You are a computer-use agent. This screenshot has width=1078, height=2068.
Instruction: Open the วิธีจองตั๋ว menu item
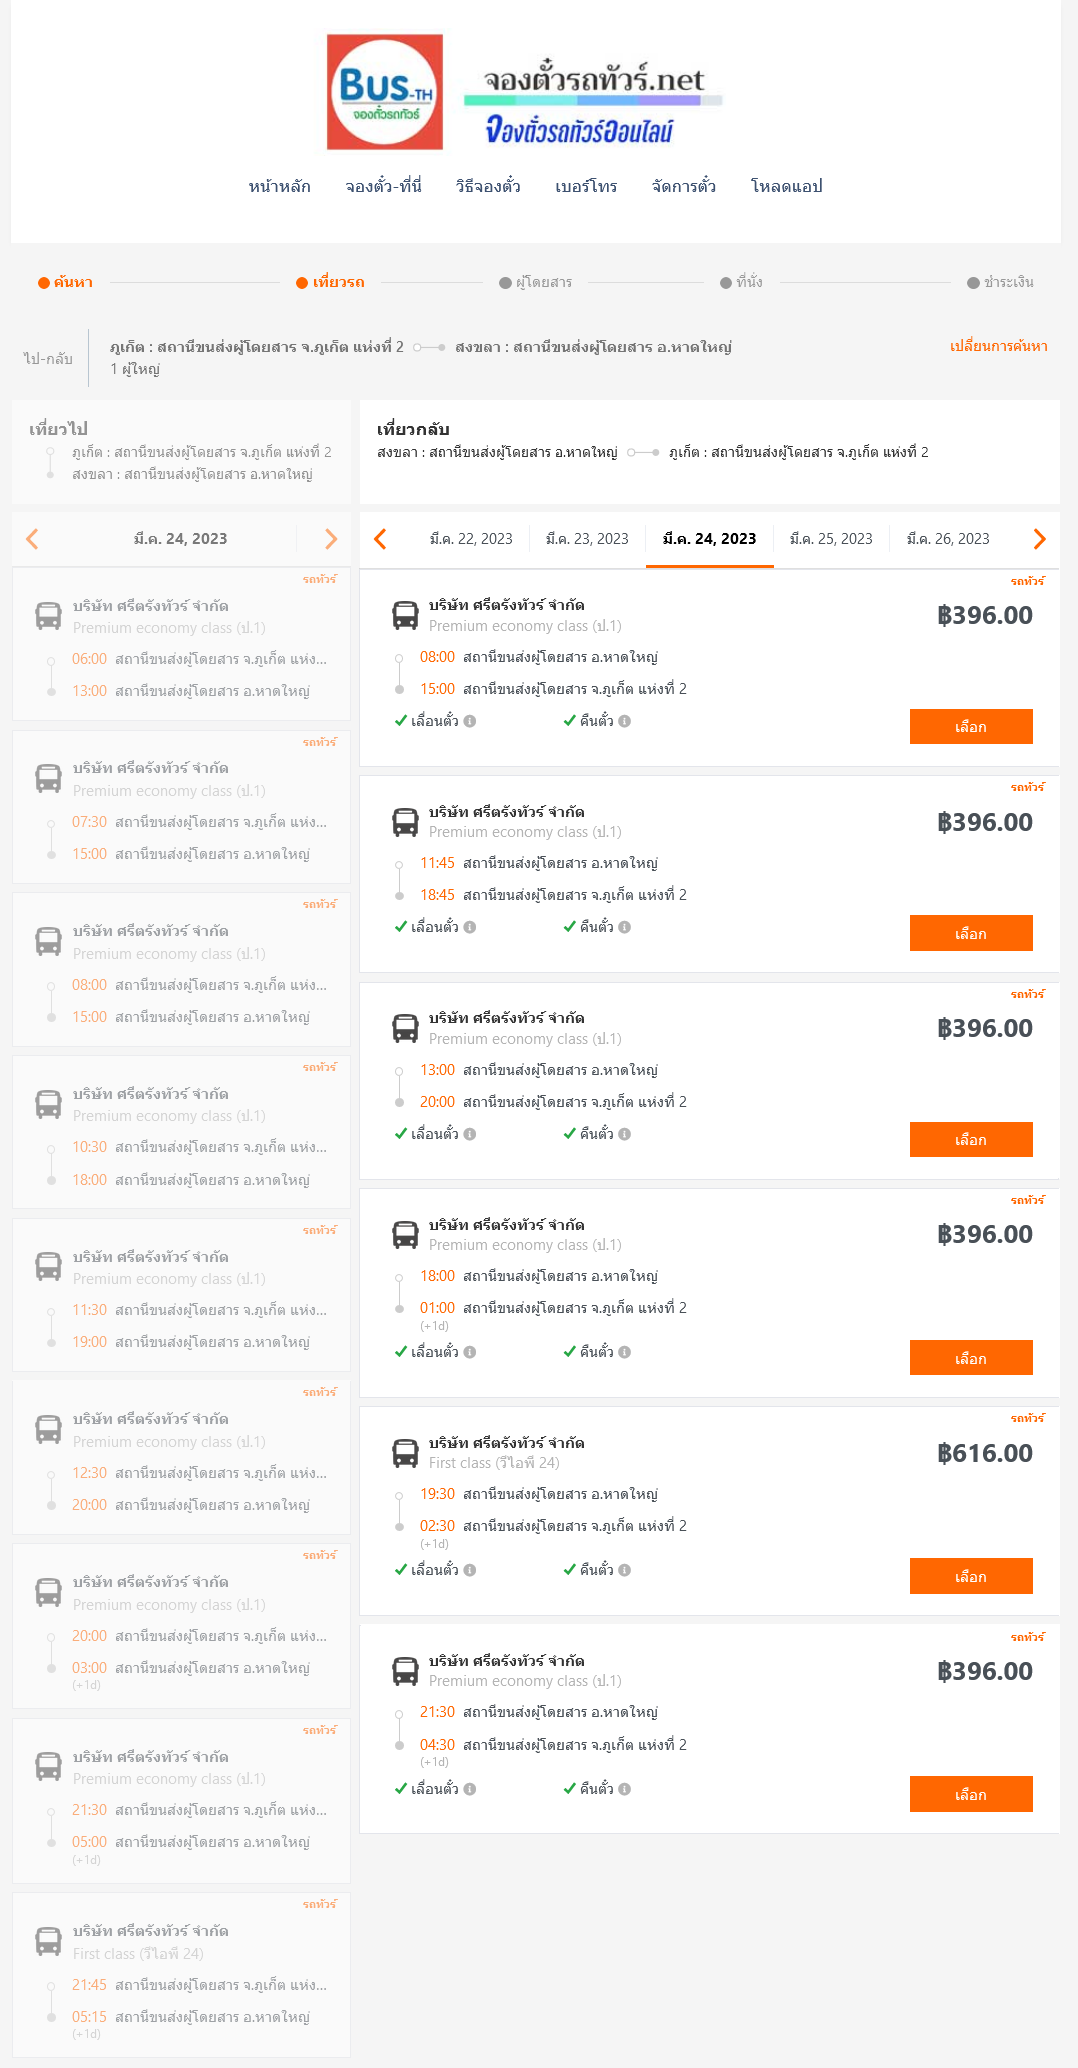pos(488,186)
